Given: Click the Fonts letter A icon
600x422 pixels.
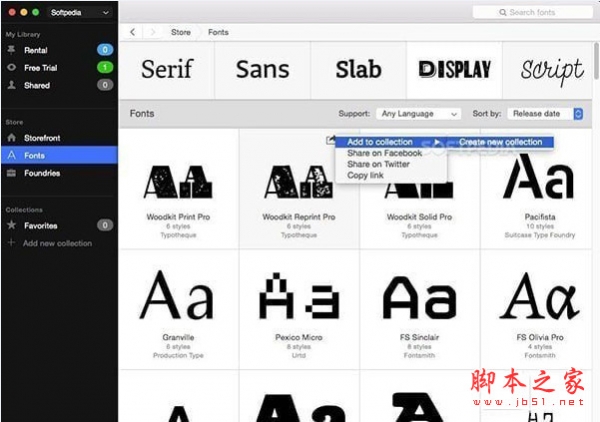Looking at the screenshot, I should coord(11,155).
